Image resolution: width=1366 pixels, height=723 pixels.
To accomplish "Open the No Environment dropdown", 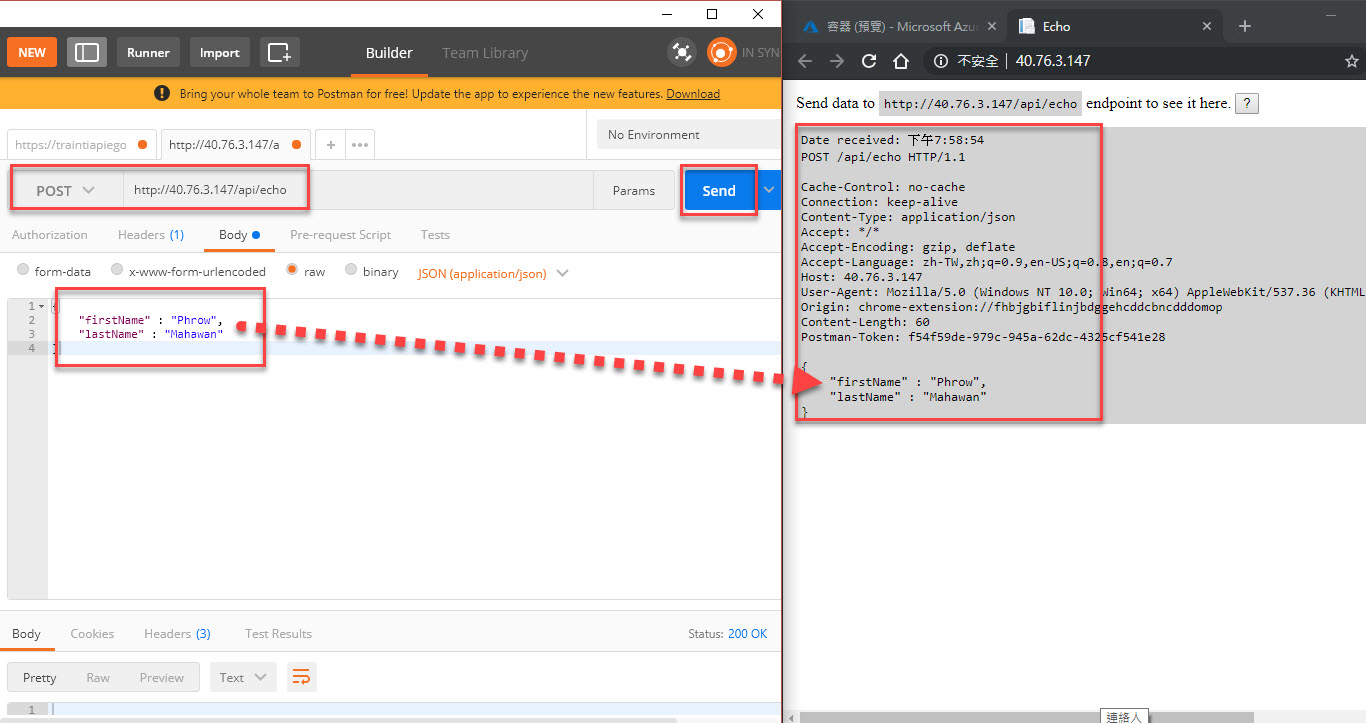I will click(688, 134).
